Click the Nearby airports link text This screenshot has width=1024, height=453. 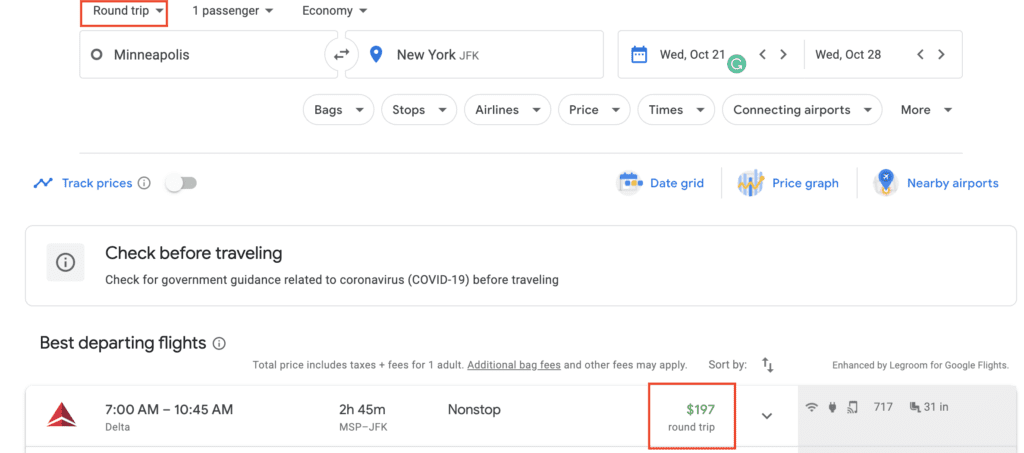953,183
